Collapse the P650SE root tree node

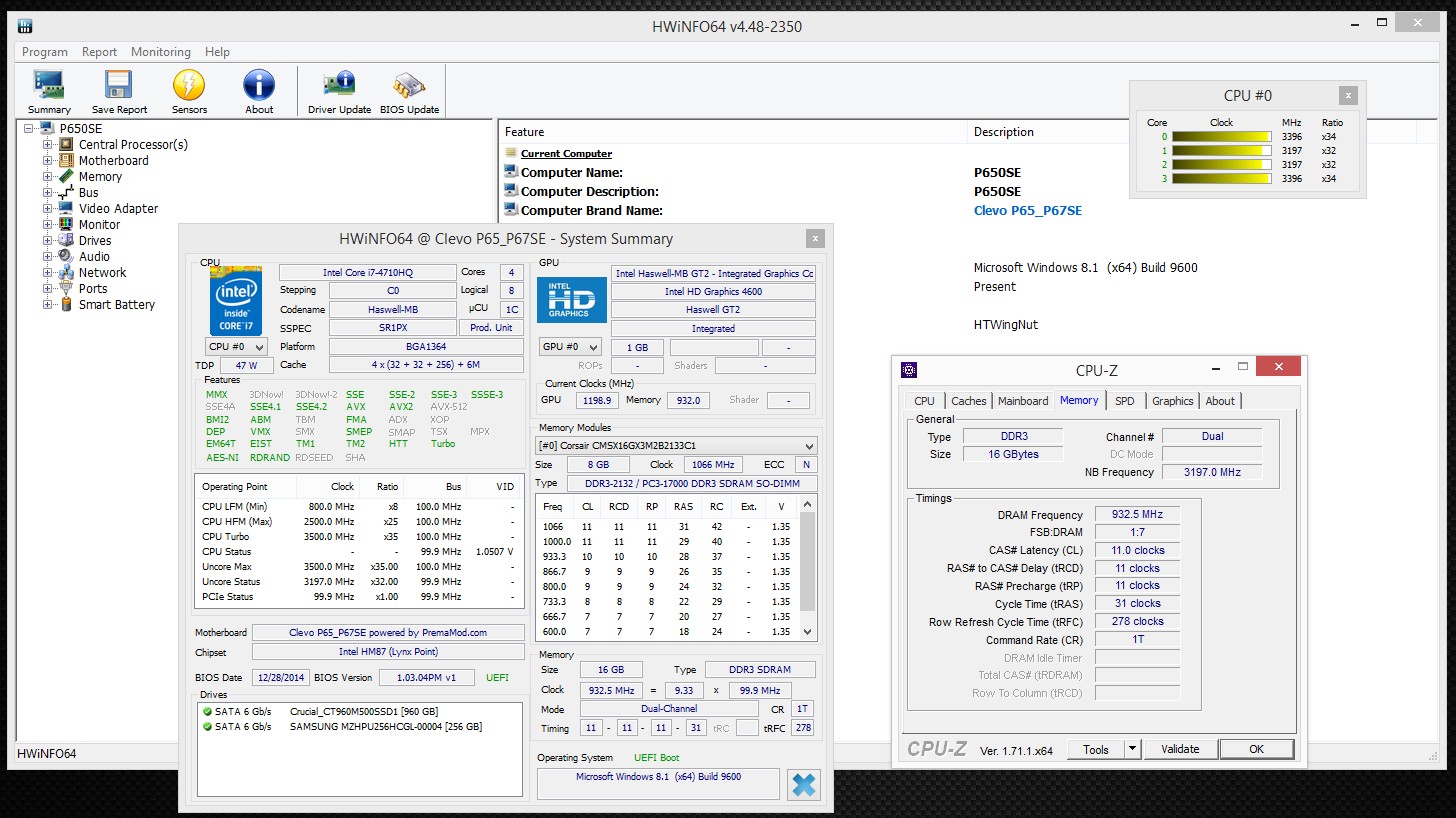tap(29, 128)
